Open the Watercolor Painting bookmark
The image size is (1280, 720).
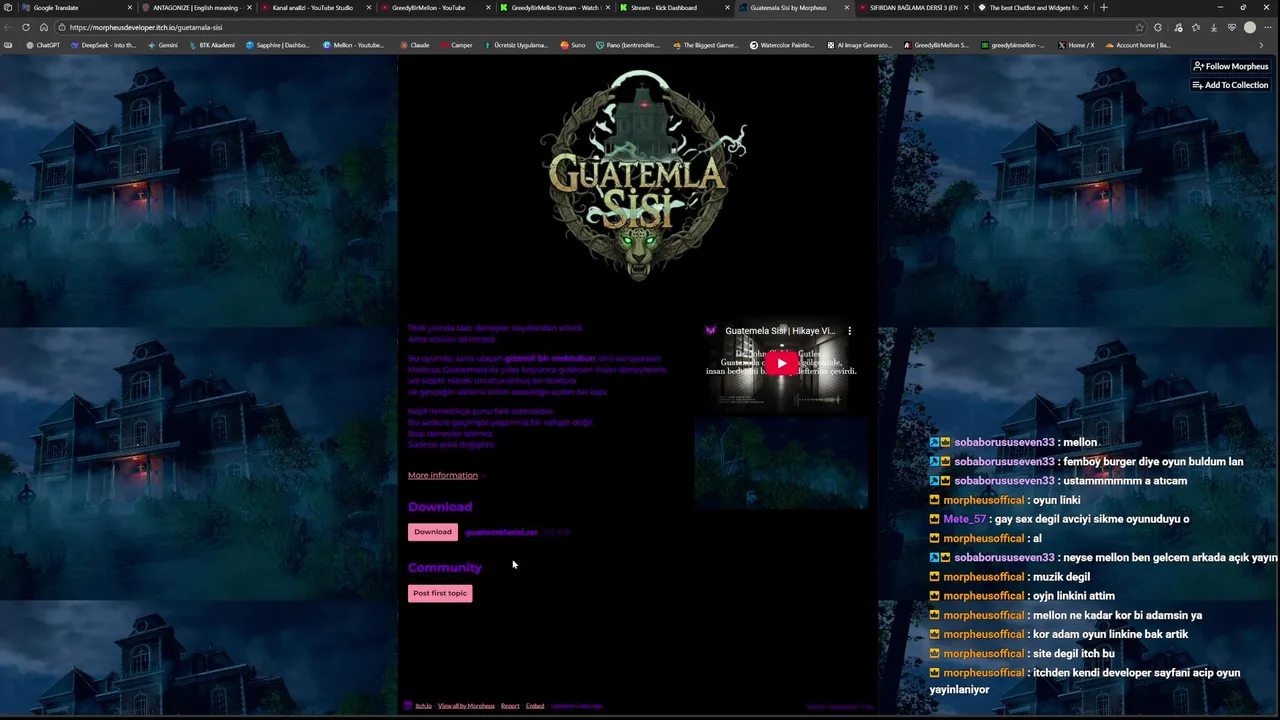[782, 45]
